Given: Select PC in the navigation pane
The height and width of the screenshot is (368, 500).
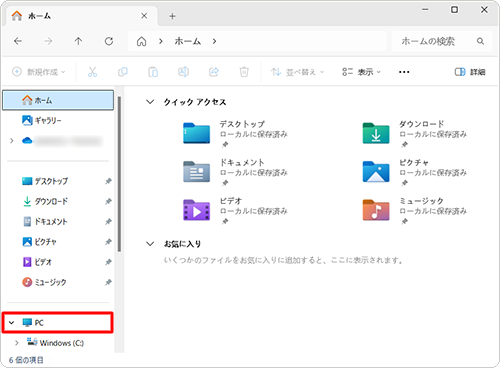Looking at the screenshot, I should pyautogui.click(x=58, y=323).
